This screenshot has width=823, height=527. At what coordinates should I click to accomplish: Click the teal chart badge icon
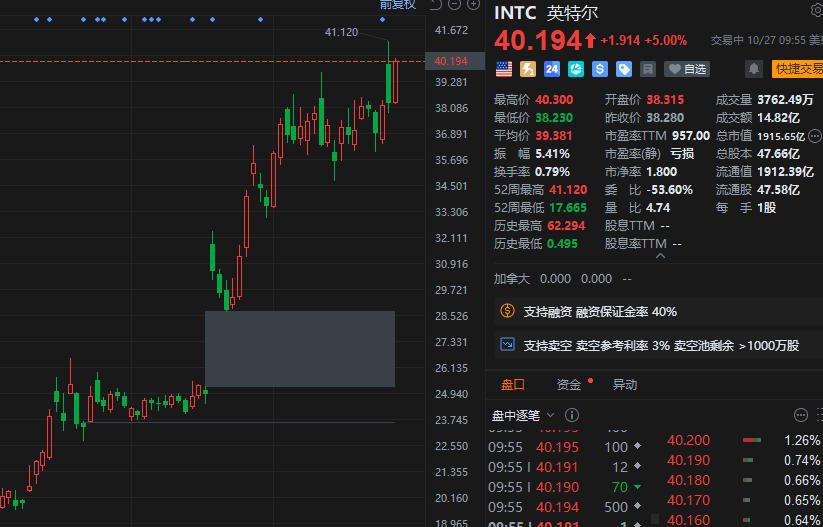click(576, 69)
